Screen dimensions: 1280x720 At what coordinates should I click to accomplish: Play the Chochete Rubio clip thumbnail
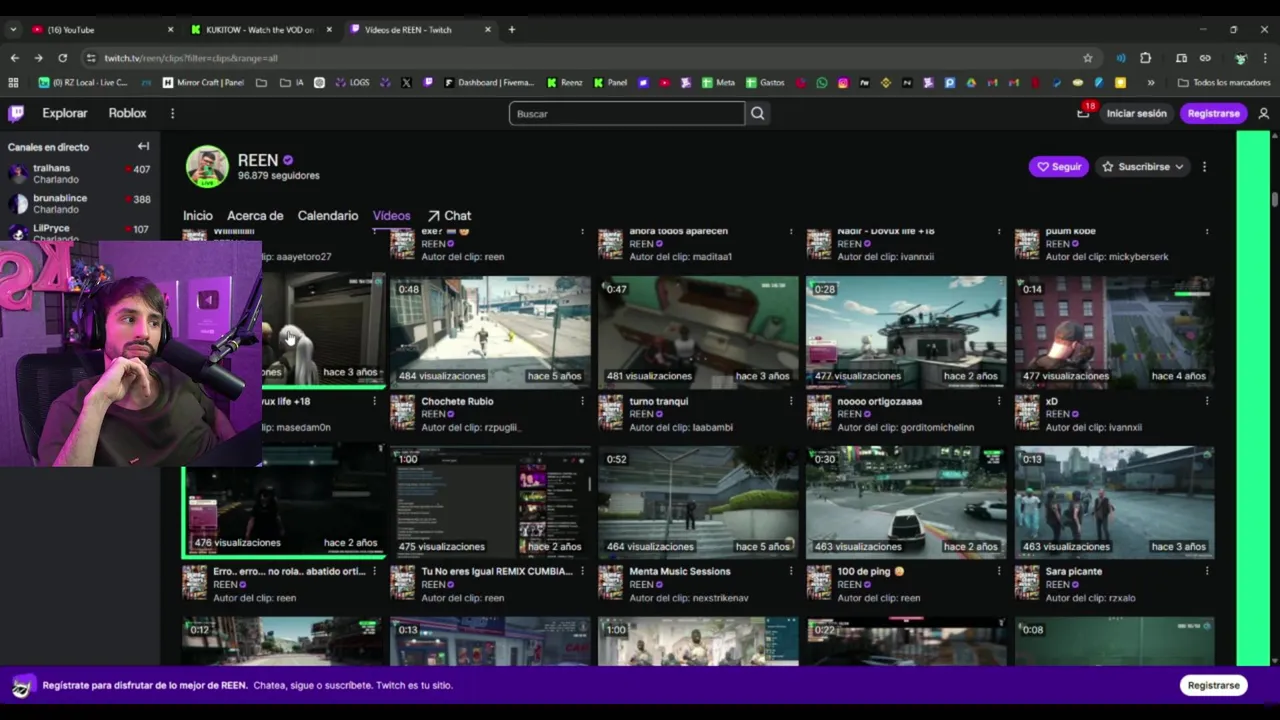click(490, 332)
